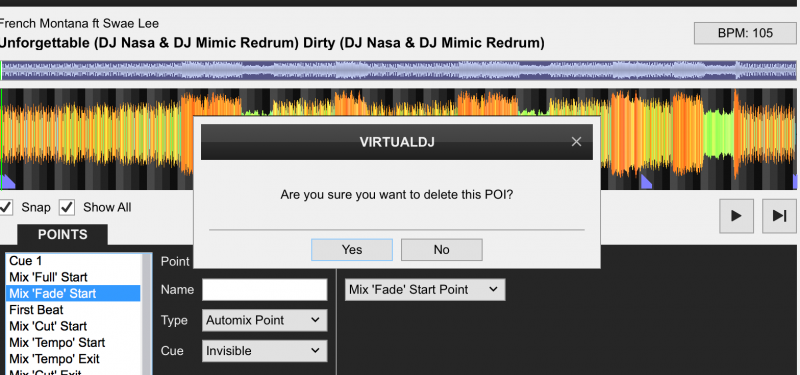
Task: Jump ahead with the skip-to-next icon
Action: coord(779,216)
